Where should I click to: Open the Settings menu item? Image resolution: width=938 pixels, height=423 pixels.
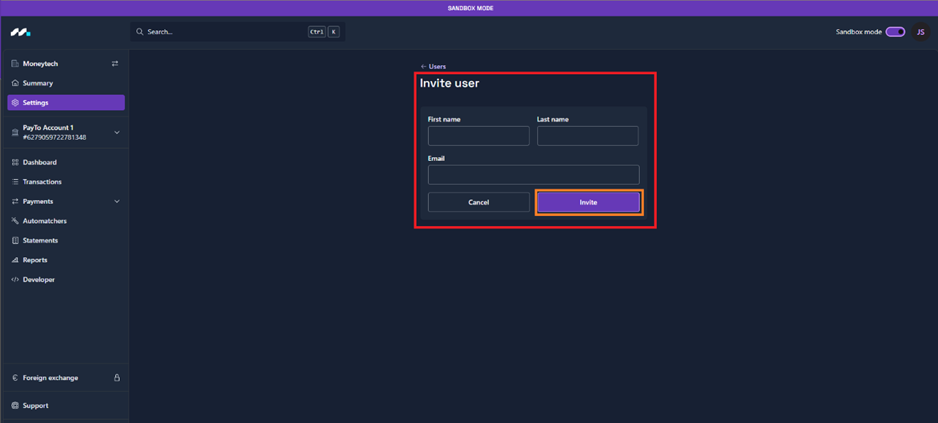coord(66,102)
